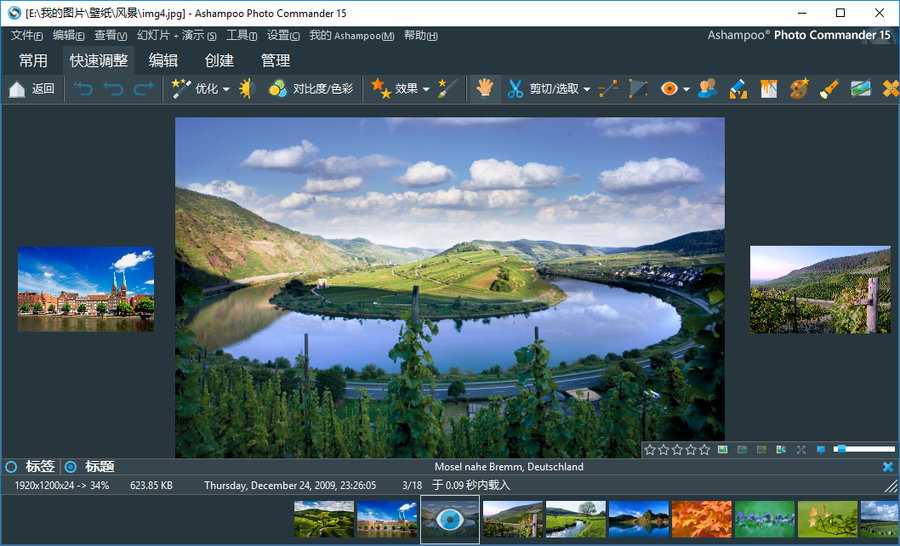Open the 剪切/选取 dropdown arrow
Viewport: 900px width, 546px height.
point(587,89)
